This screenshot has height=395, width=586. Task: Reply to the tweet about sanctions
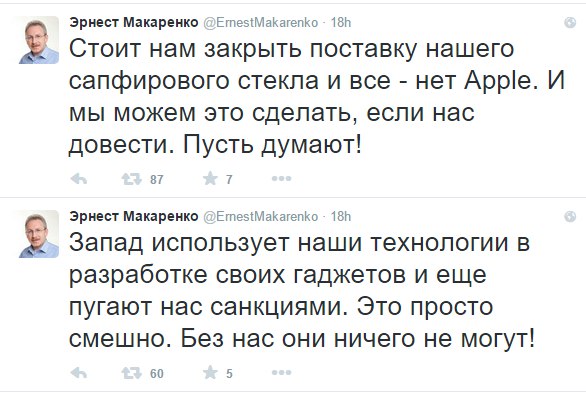(x=78, y=373)
